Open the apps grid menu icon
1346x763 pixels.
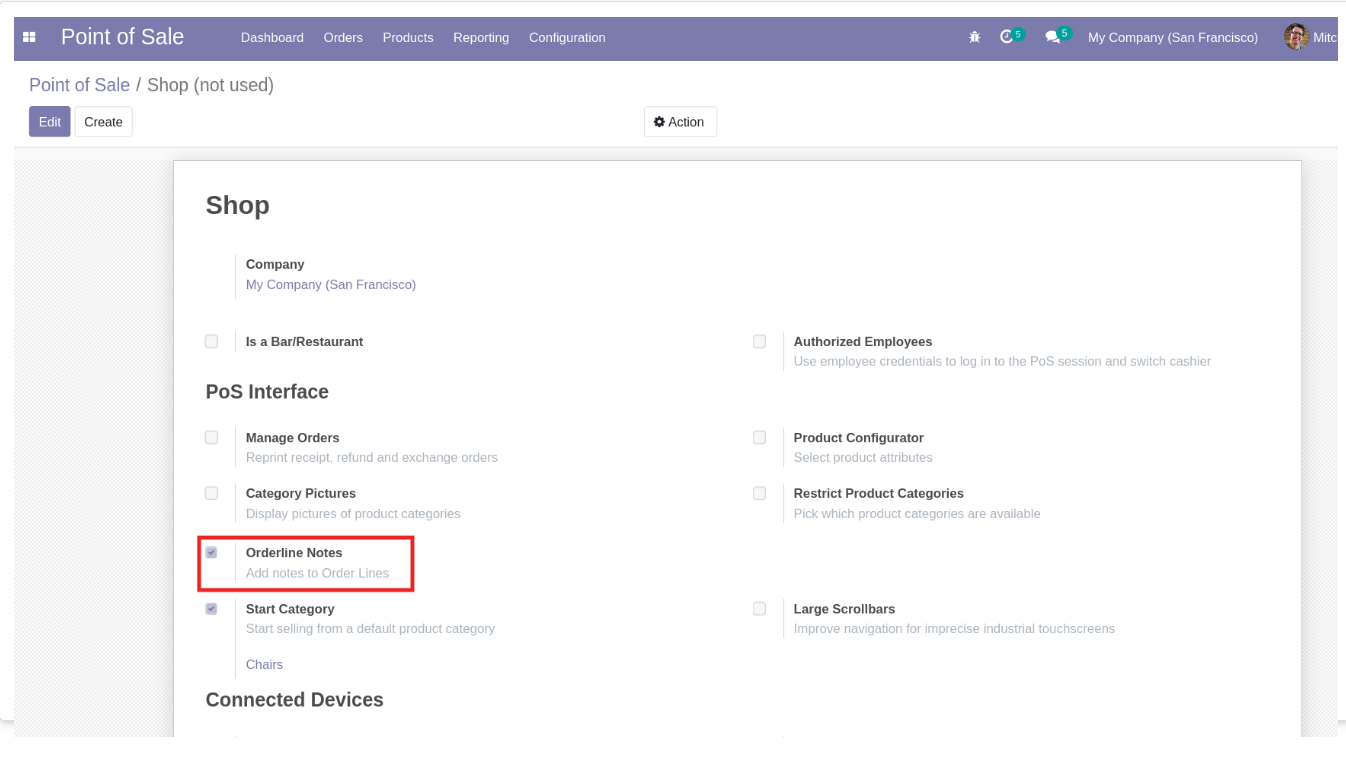[x=29, y=37]
